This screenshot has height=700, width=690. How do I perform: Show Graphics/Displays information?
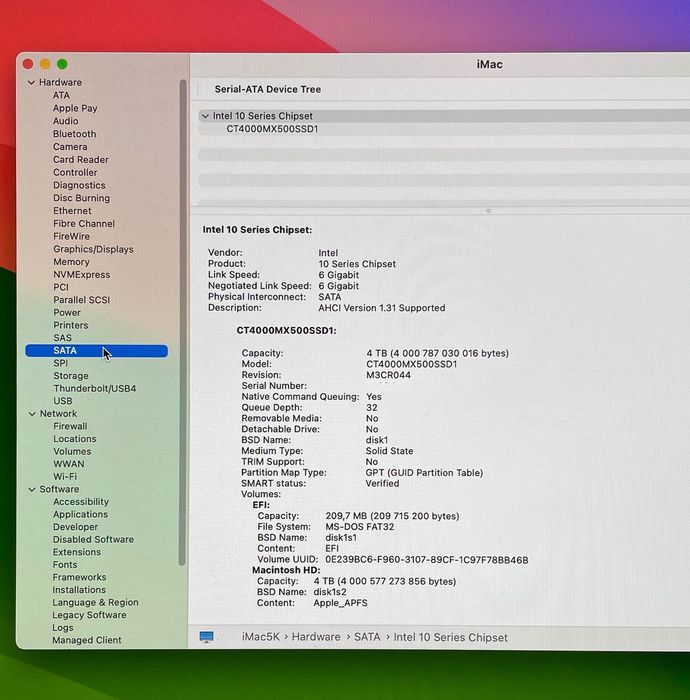[x=93, y=249]
